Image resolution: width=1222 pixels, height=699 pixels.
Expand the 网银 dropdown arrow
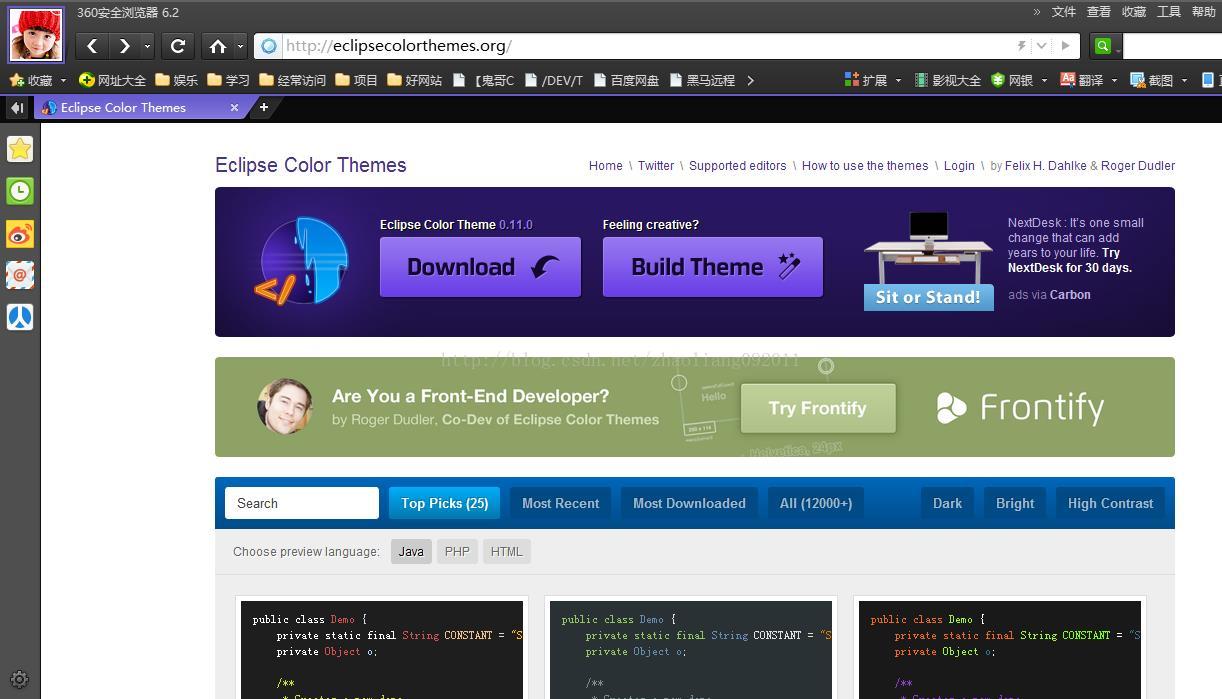click(x=1044, y=80)
